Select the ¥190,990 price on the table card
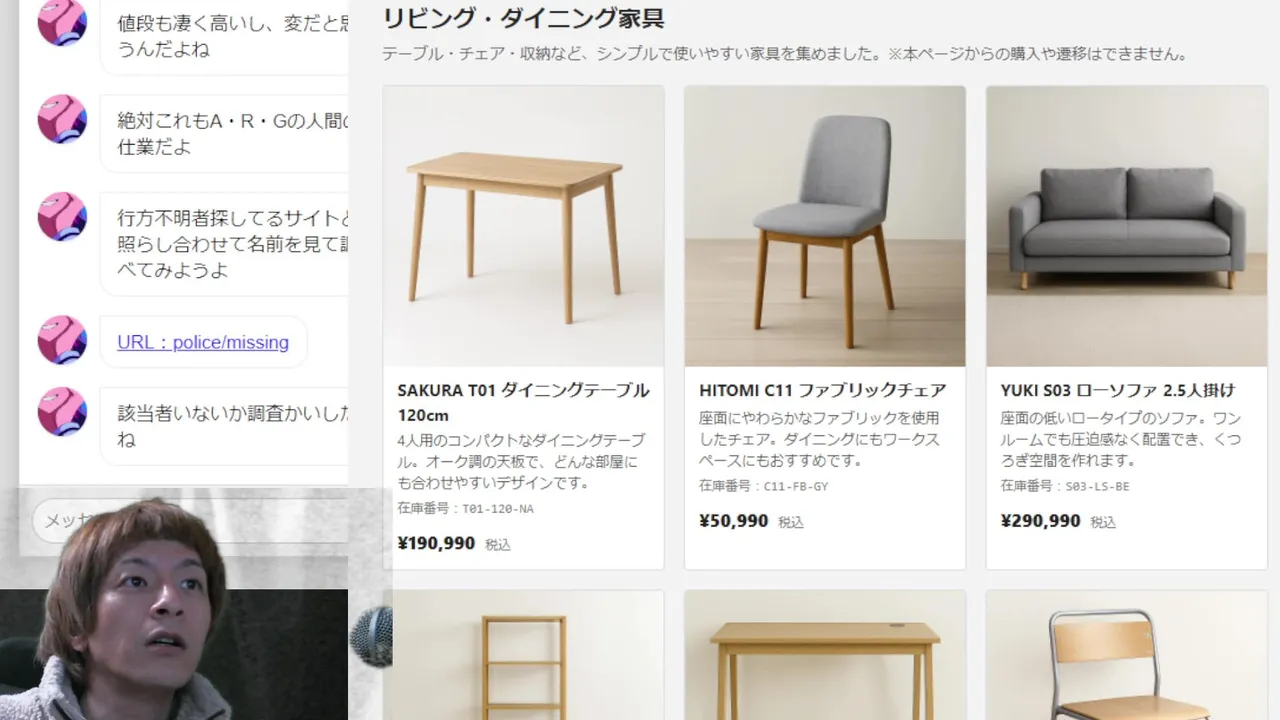This screenshot has width=1280, height=720. [436, 544]
